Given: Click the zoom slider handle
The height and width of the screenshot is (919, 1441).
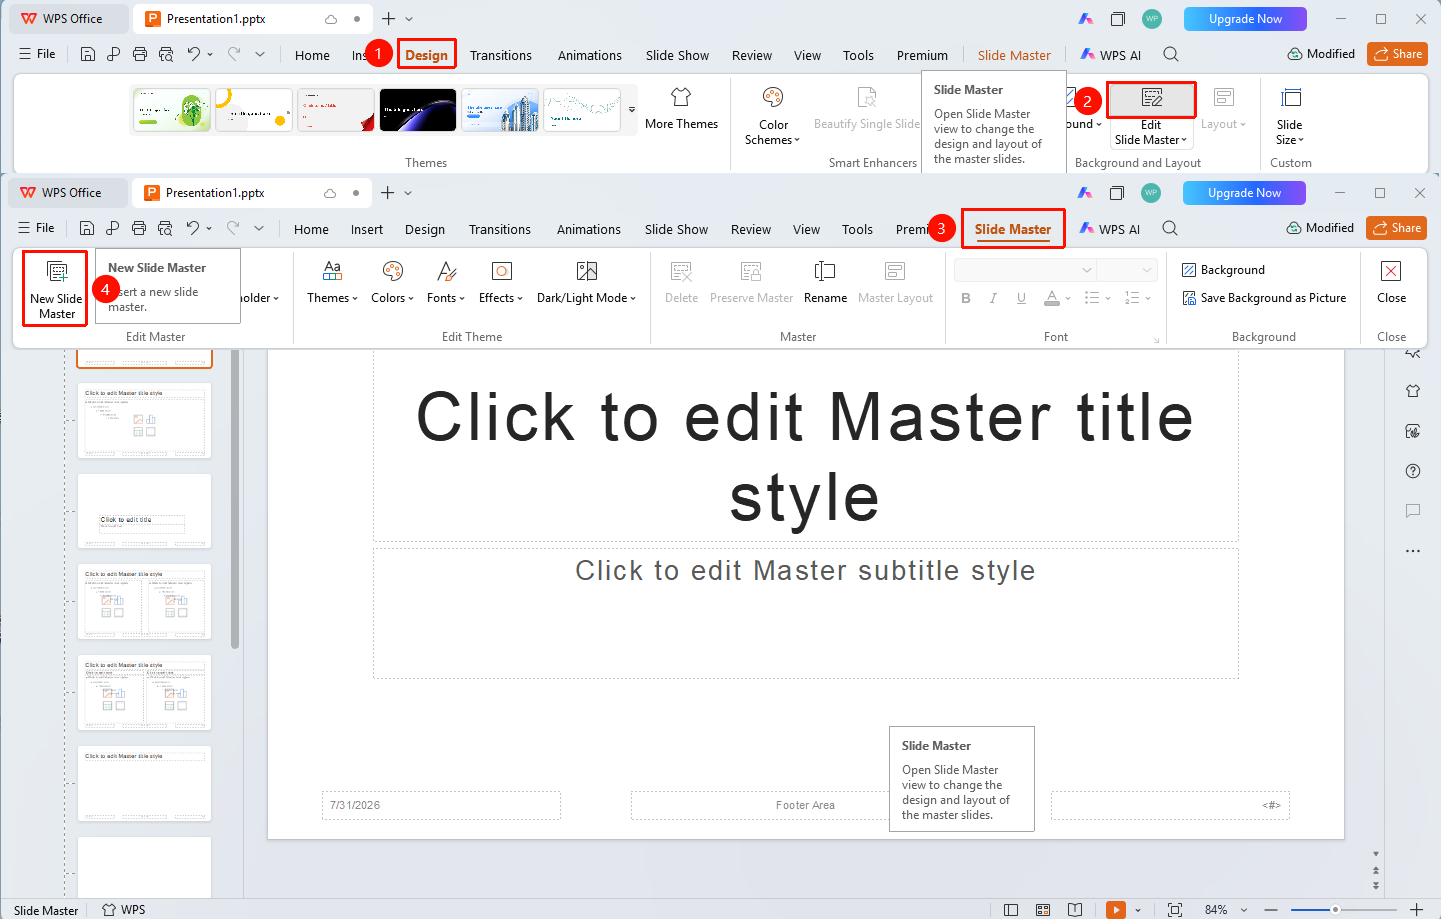Looking at the screenshot, I should coord(1335,910).
